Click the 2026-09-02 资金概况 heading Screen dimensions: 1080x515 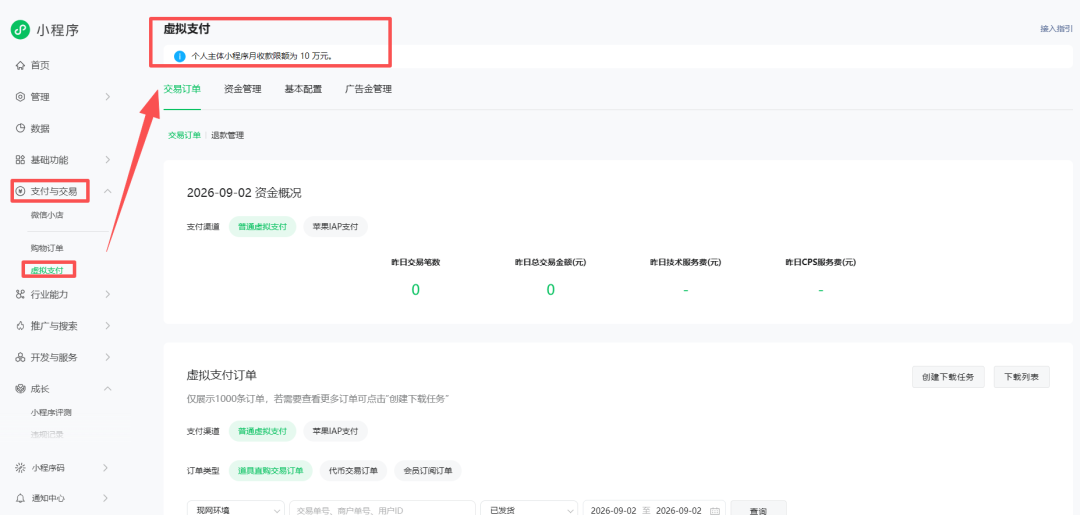245,193
